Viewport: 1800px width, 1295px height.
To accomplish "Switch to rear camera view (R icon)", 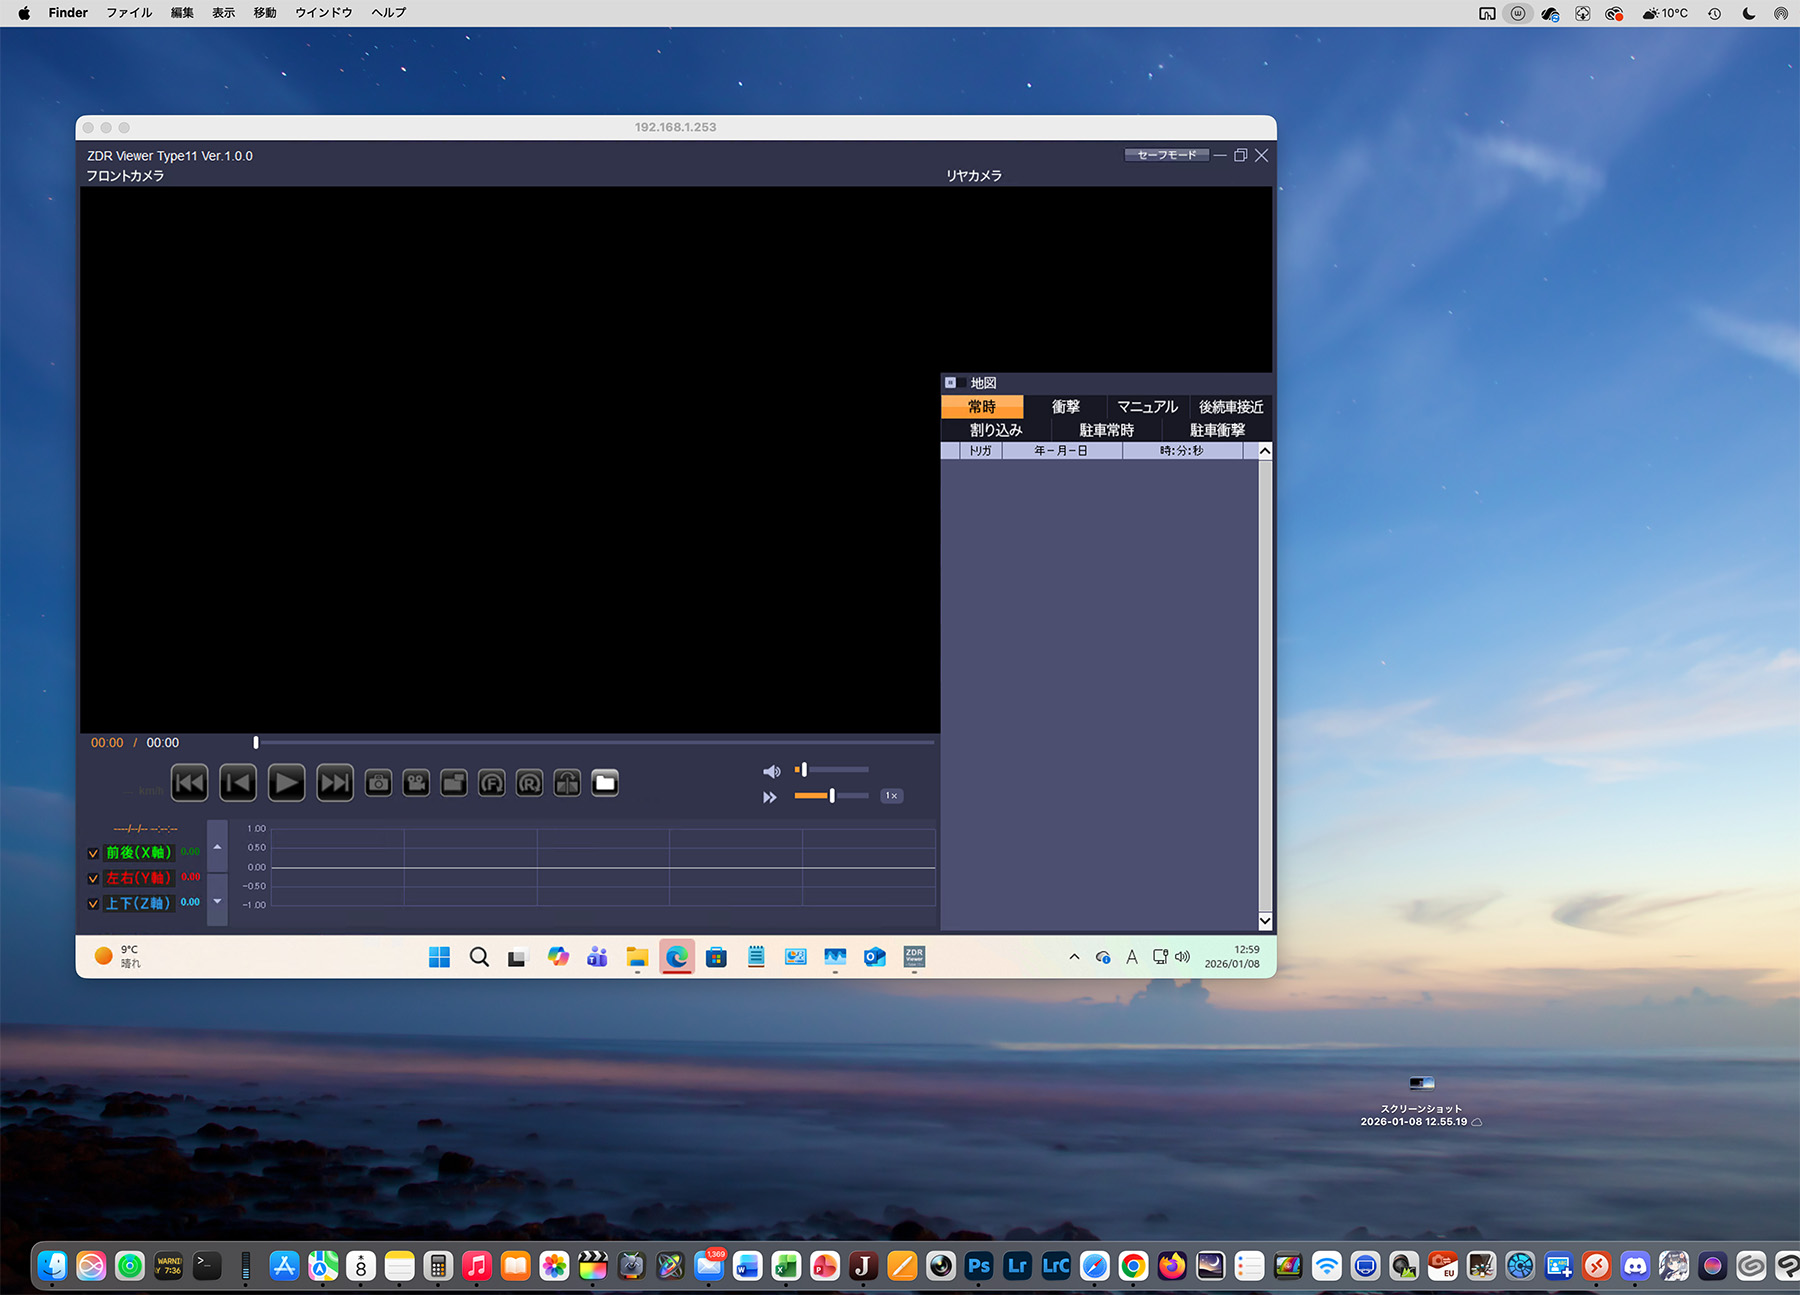I will pos(529,783).
